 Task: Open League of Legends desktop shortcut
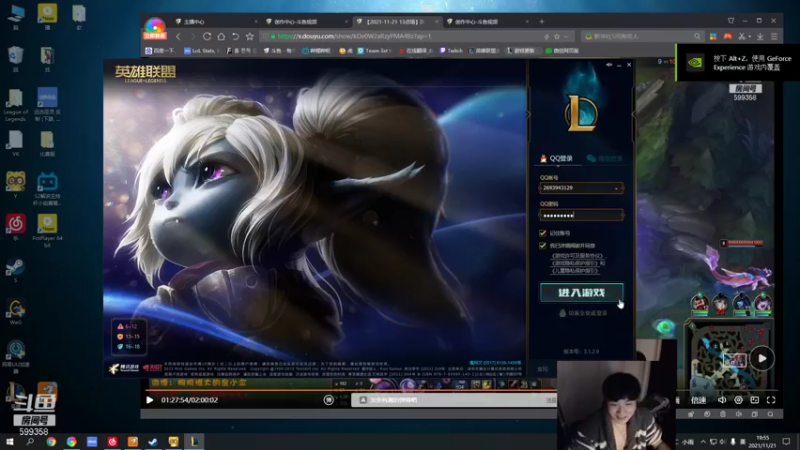[15, 105]
